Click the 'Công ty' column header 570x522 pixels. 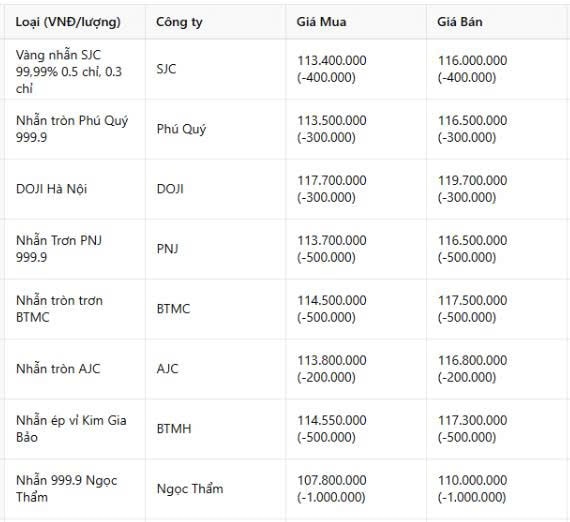pyautogui.click(x=179, y=22)
